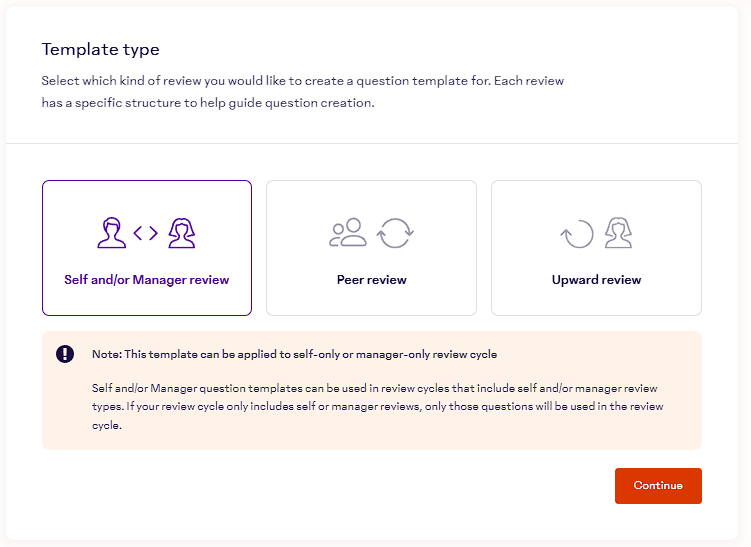Click the horizontal divider below the description
Screen dimensions: 751x547
375,143
